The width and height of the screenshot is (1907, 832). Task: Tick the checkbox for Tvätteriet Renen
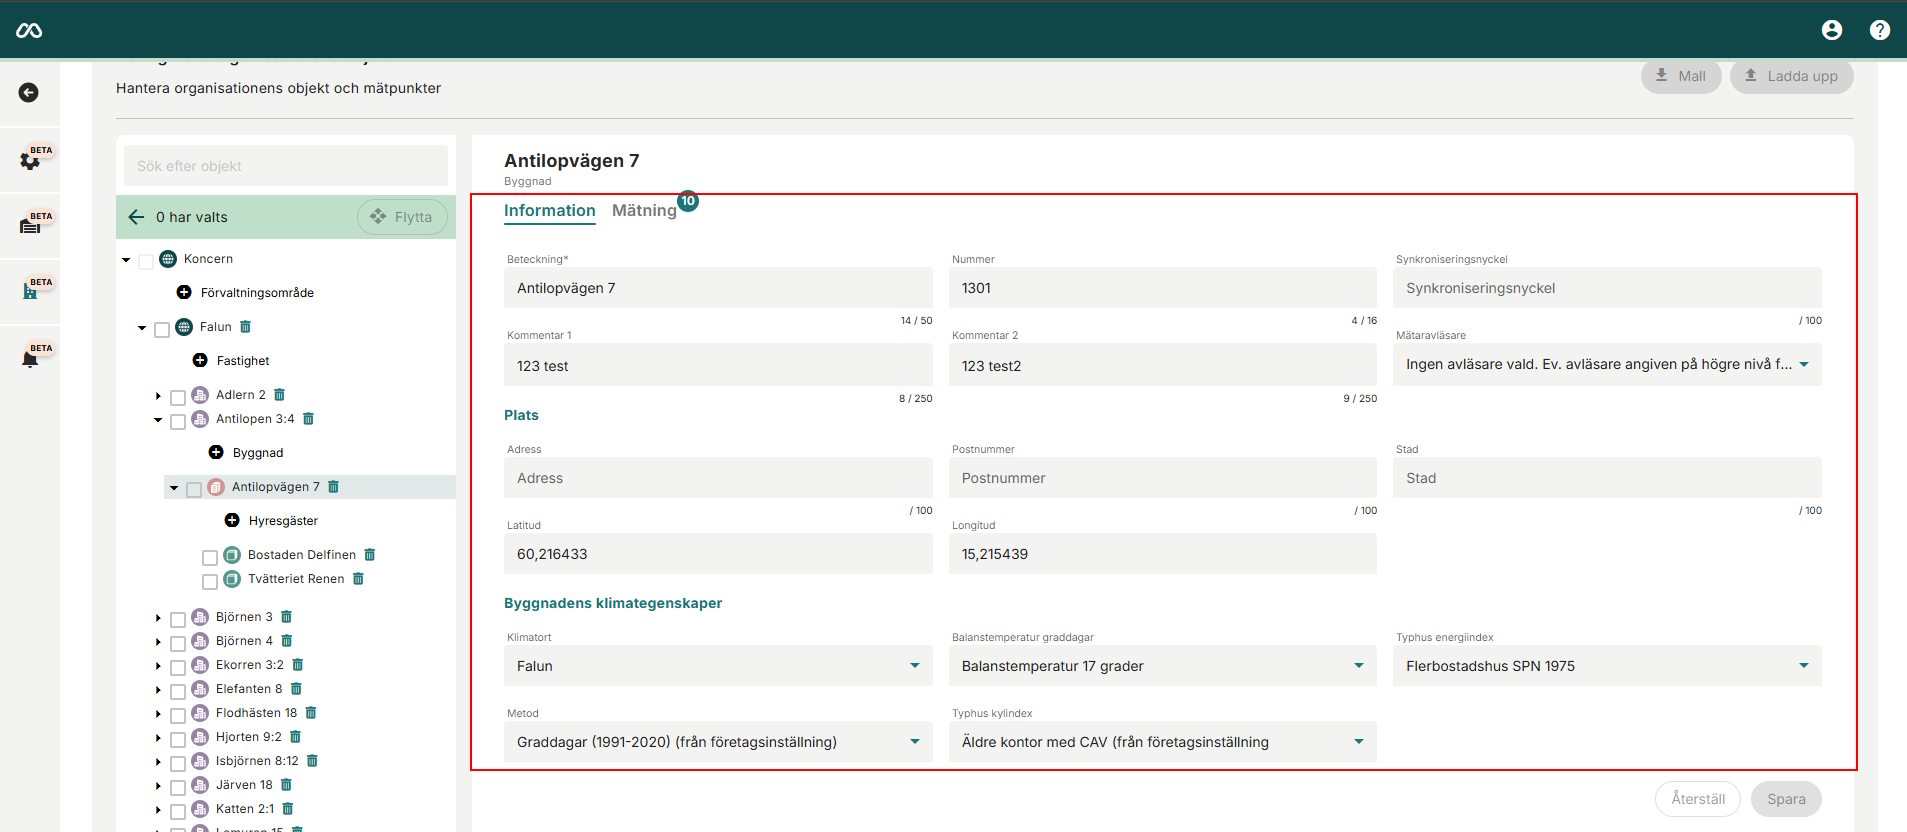[x=210, y=581]
